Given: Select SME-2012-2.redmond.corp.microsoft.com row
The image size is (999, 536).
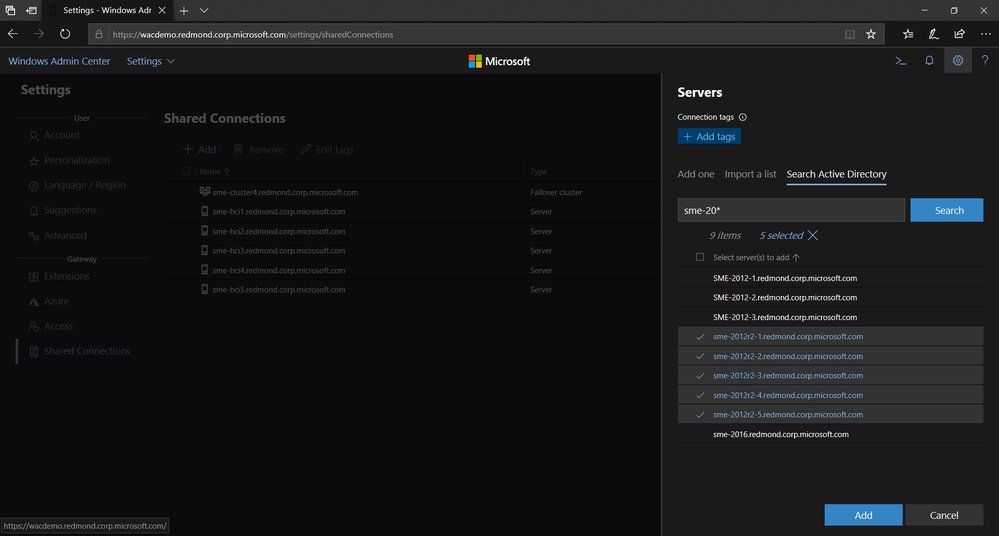Looking at the screenshot, I should (x=830, y=298).
